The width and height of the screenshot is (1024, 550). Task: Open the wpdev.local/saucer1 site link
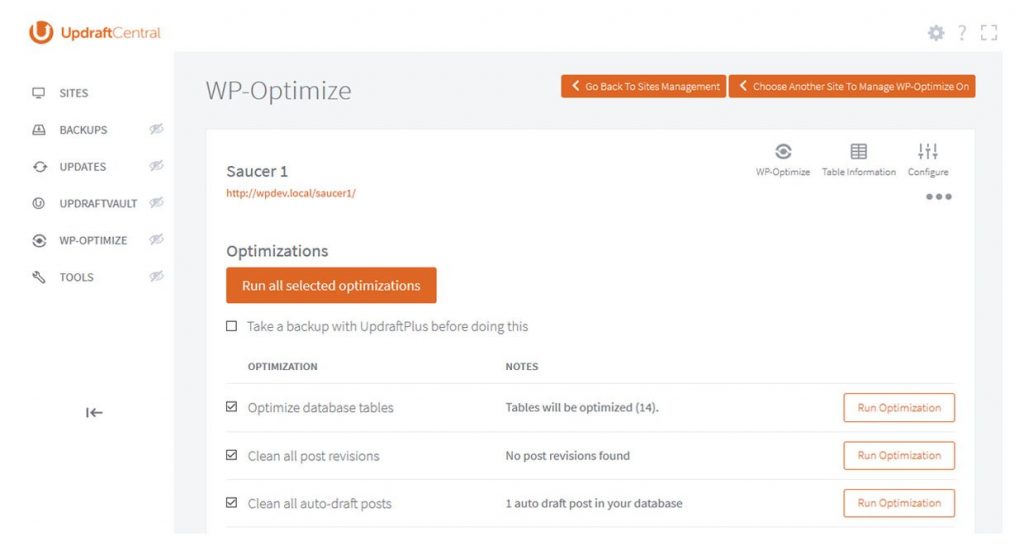291,193
